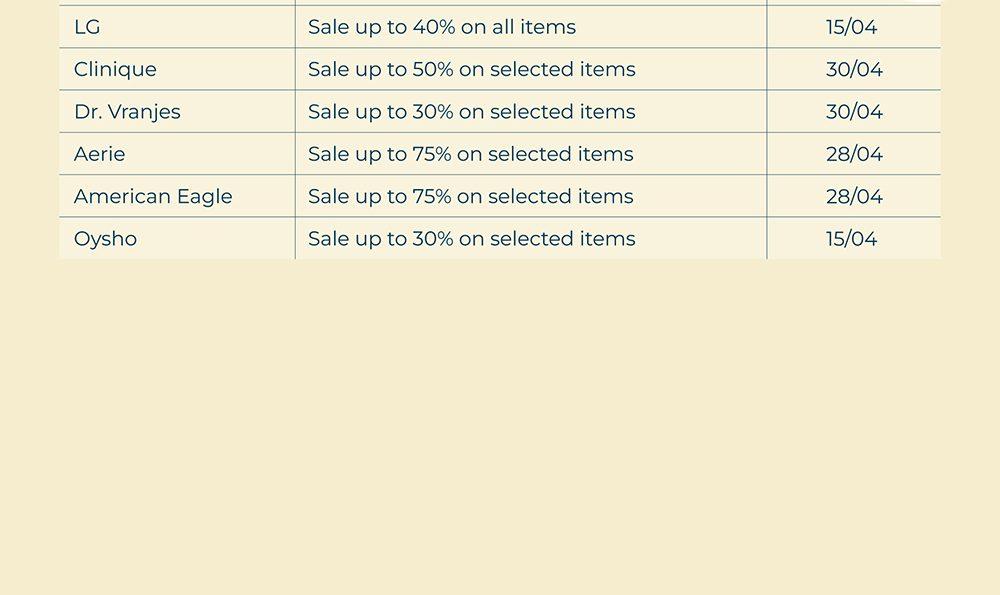This screenshot has height=595, width=1000.
Task: Click the American Eagle brand cell
Action: [153, 197]
